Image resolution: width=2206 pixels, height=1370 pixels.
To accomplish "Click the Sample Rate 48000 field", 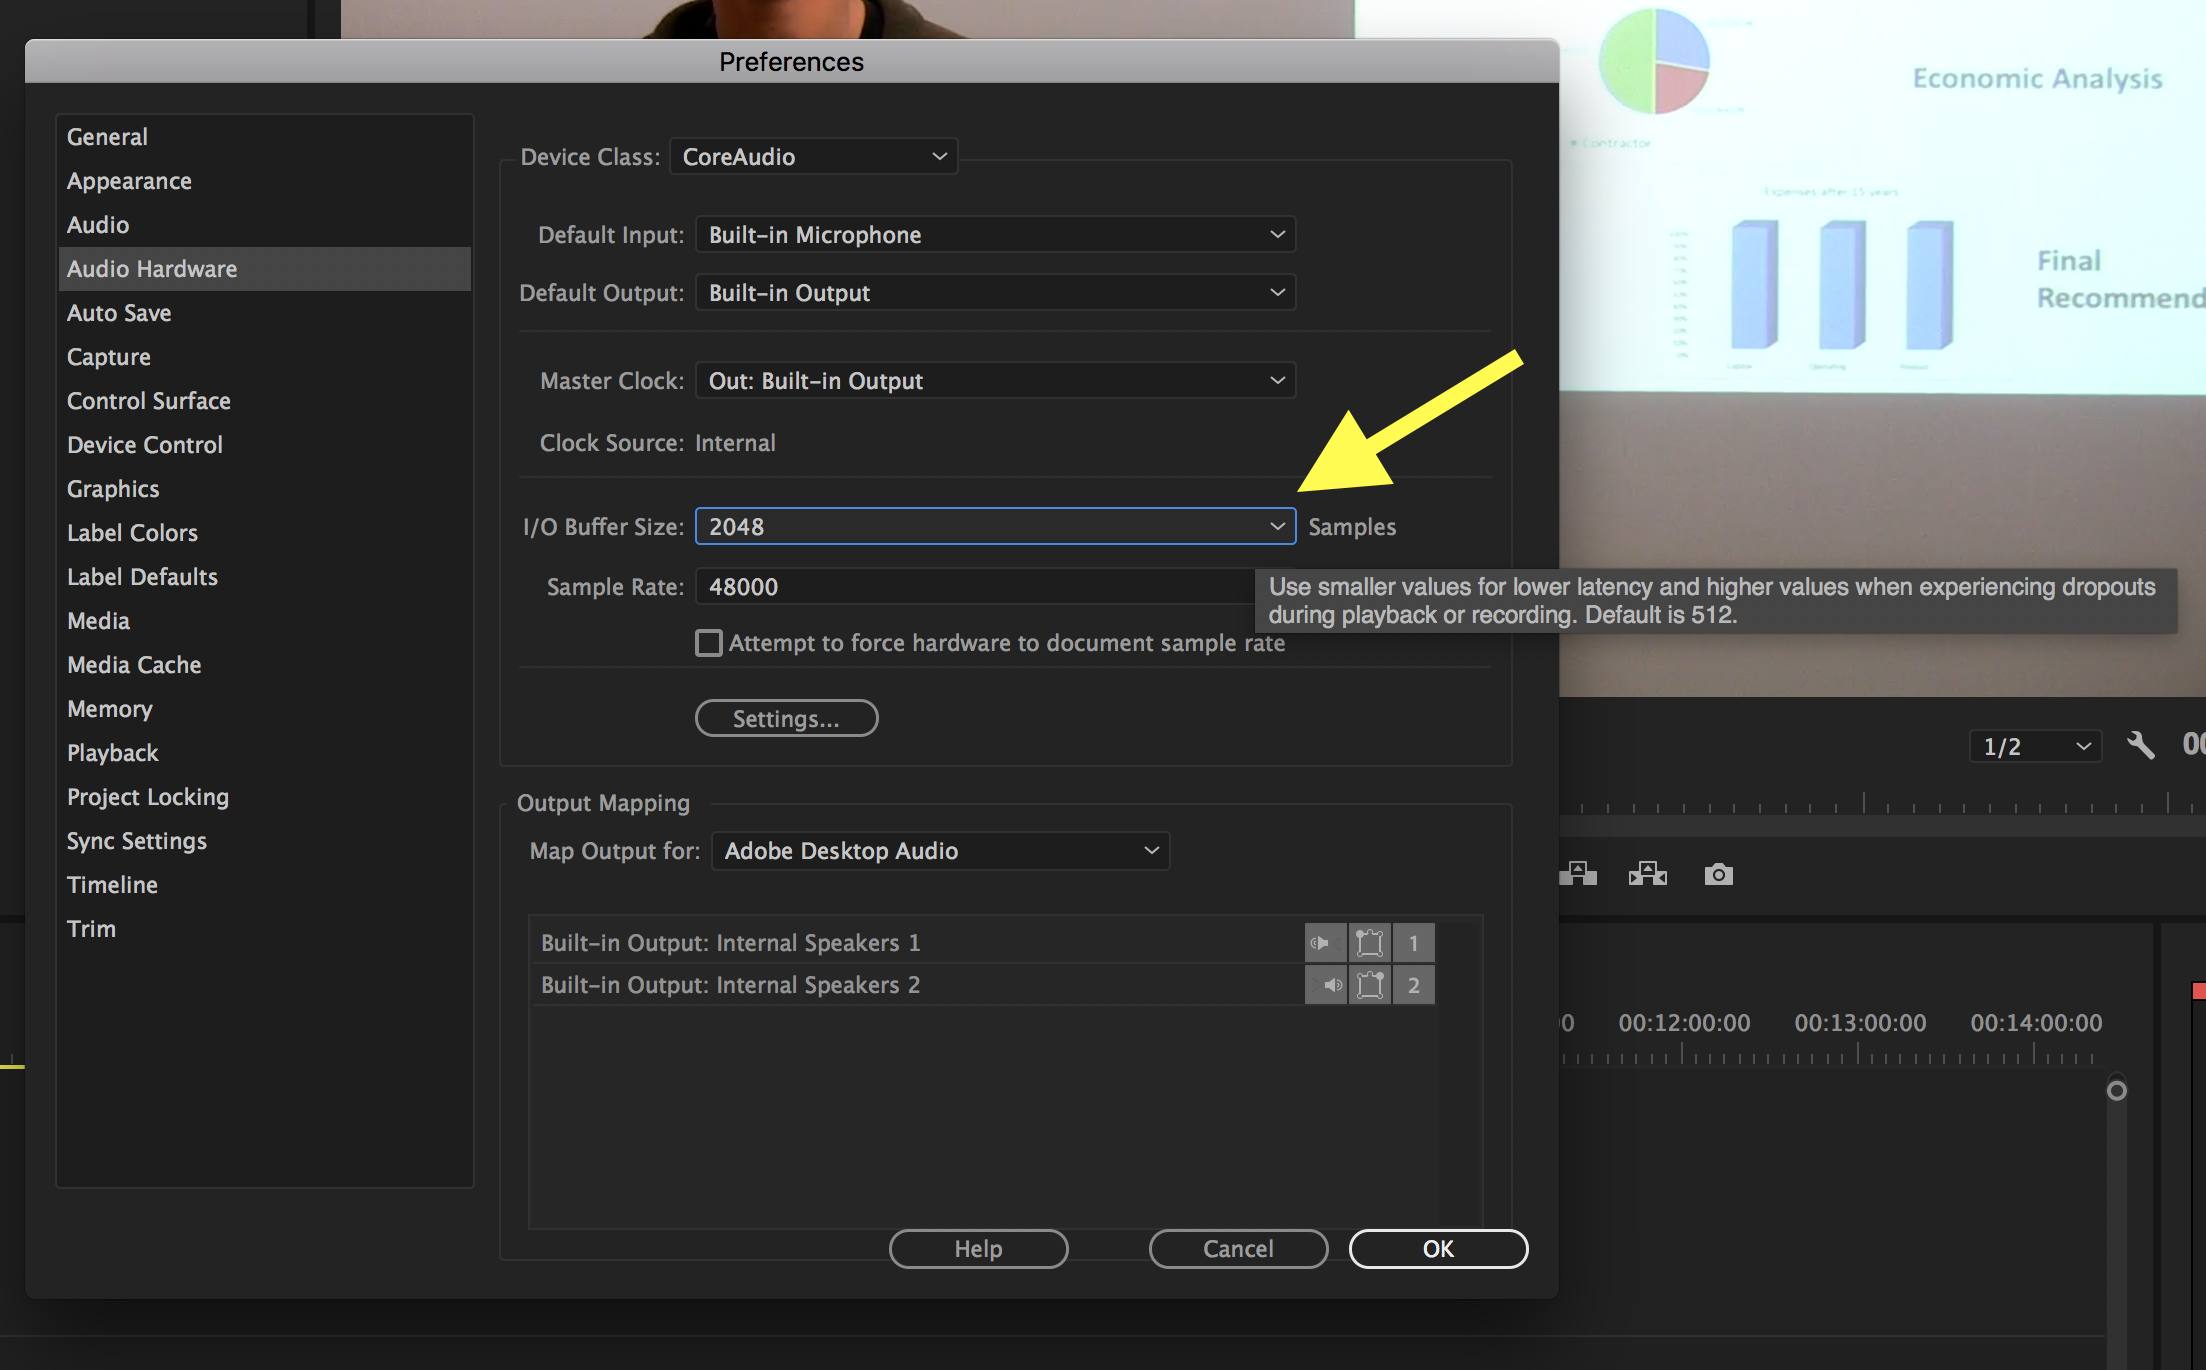I will (x=975, y=587).
